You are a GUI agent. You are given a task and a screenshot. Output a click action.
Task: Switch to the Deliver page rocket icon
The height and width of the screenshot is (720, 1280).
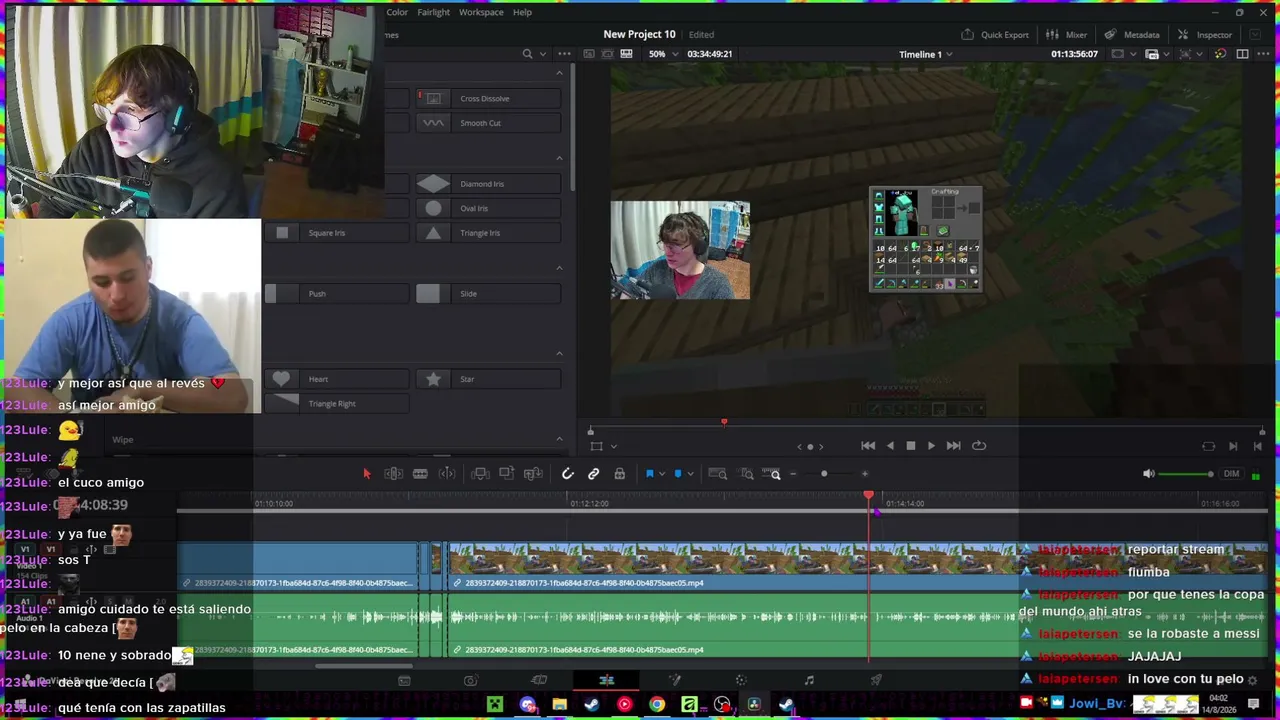click(x=876, y=681)
